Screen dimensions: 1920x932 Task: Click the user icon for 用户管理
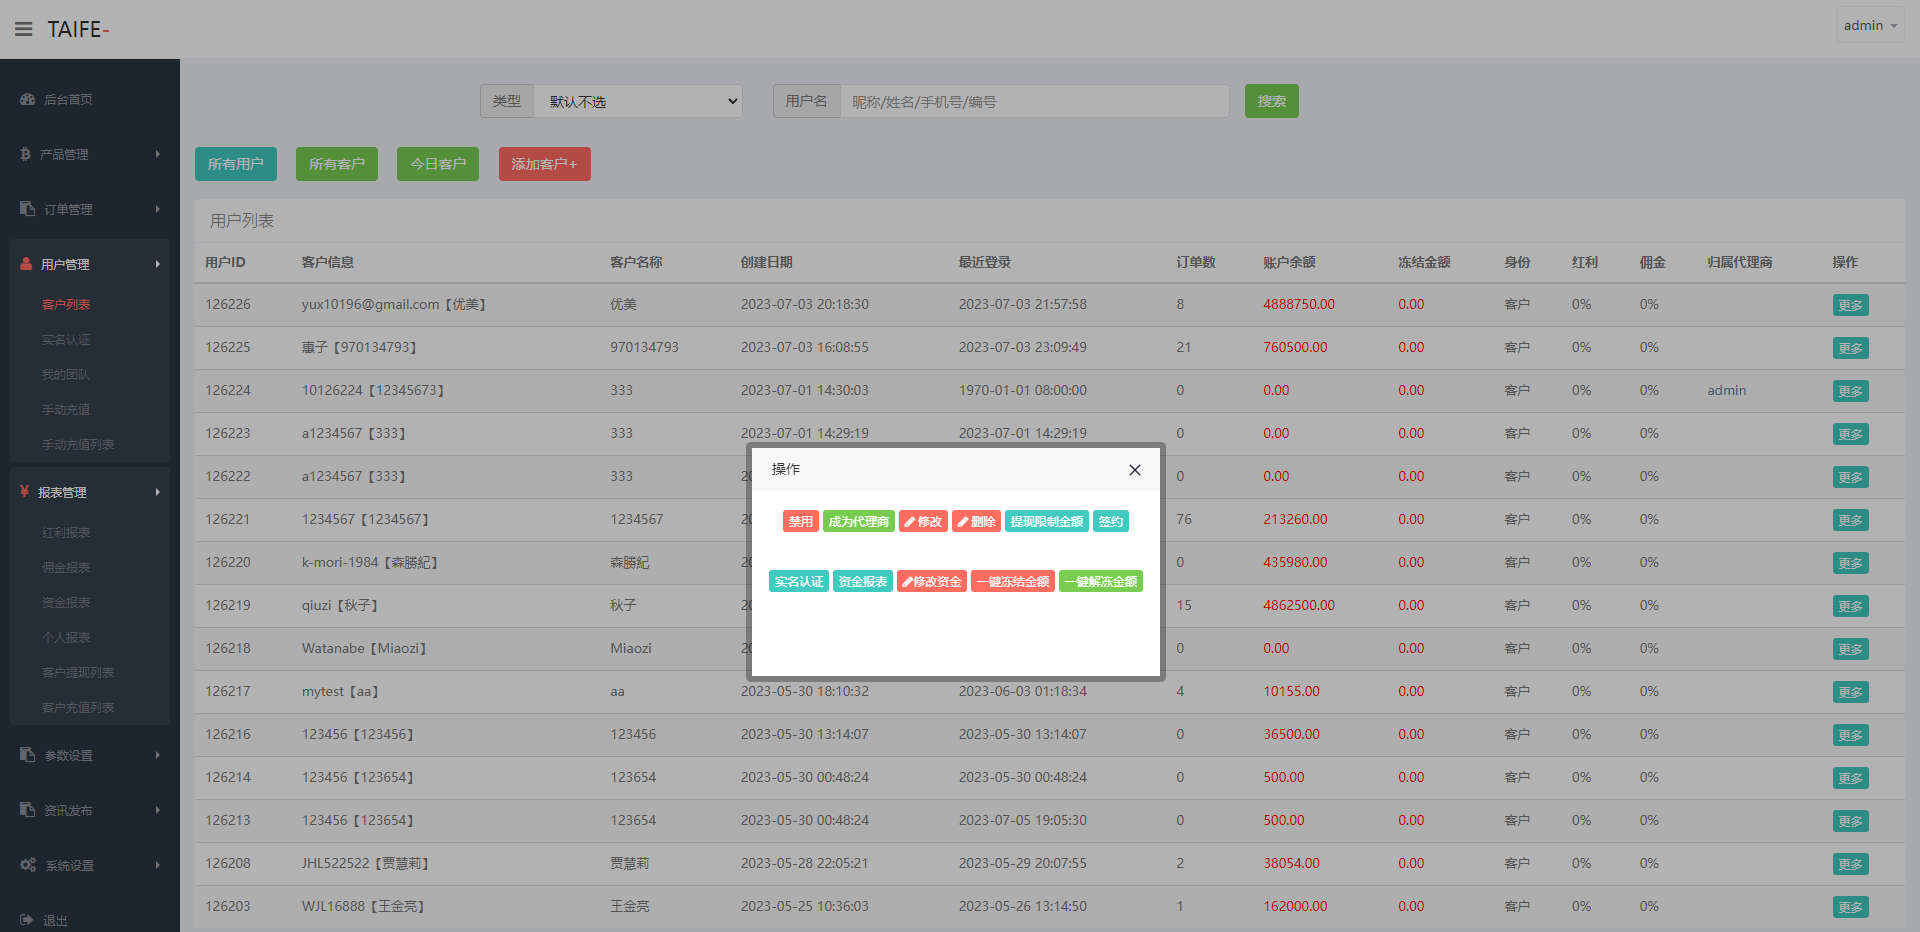26,264
